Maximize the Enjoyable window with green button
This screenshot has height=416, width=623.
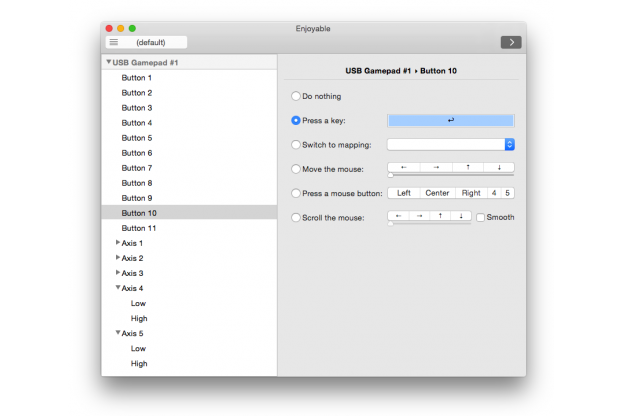point(132,28)
